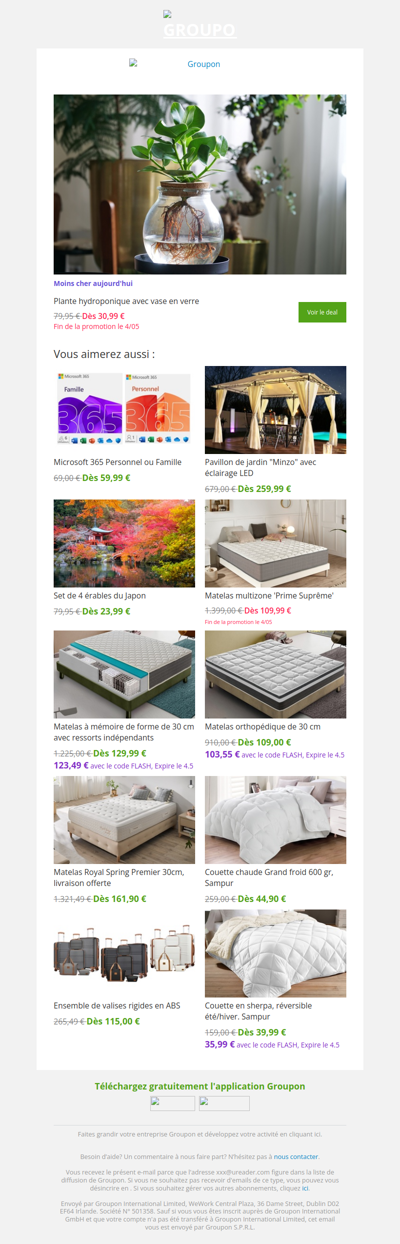
Task: Click the Groupon banner at the top
Action: click(x=200, y=25)
